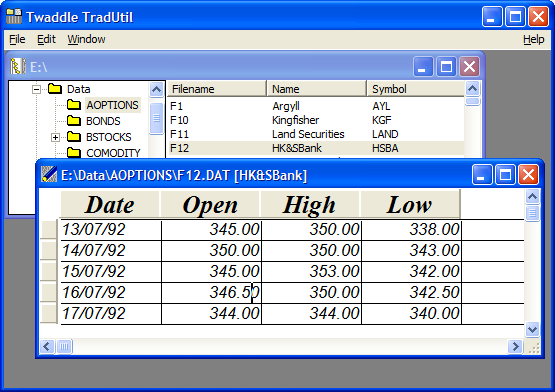The image size is (555, 392).
Task: Click the Low column header
Action: pyautogui.click(x=410, y=204)
